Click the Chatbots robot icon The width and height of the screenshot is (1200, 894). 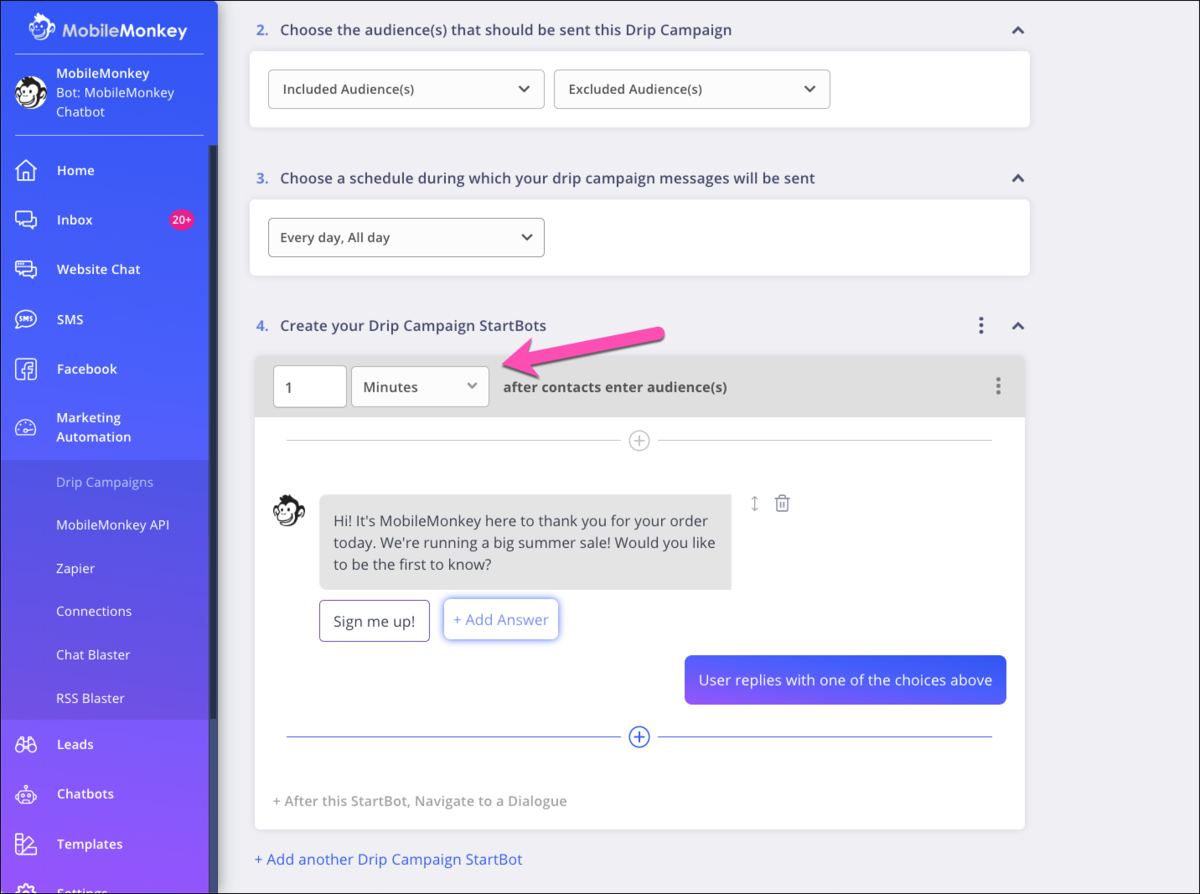[x=26, y=794]
